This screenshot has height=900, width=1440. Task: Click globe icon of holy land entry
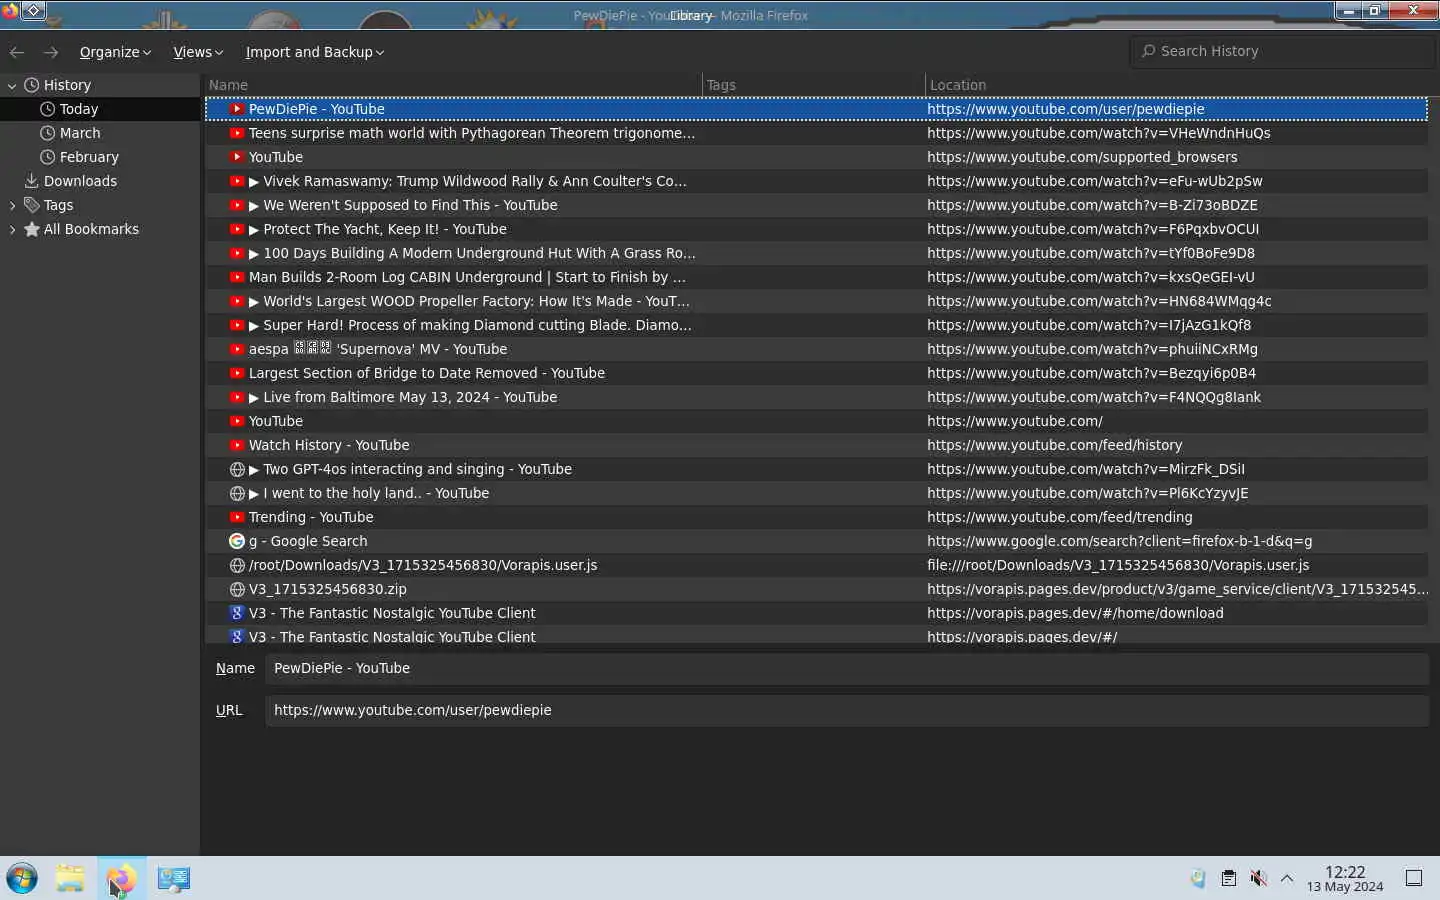237,493
